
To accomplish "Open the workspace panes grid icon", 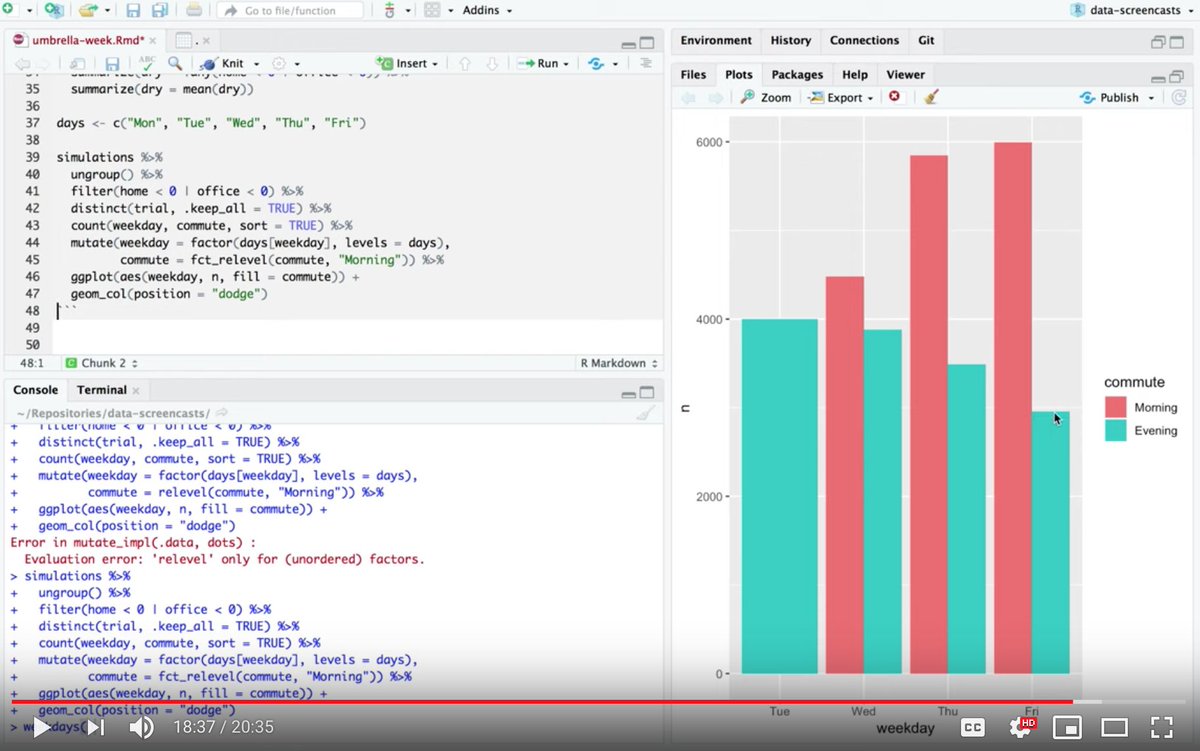I will click(x=432, y=10).
